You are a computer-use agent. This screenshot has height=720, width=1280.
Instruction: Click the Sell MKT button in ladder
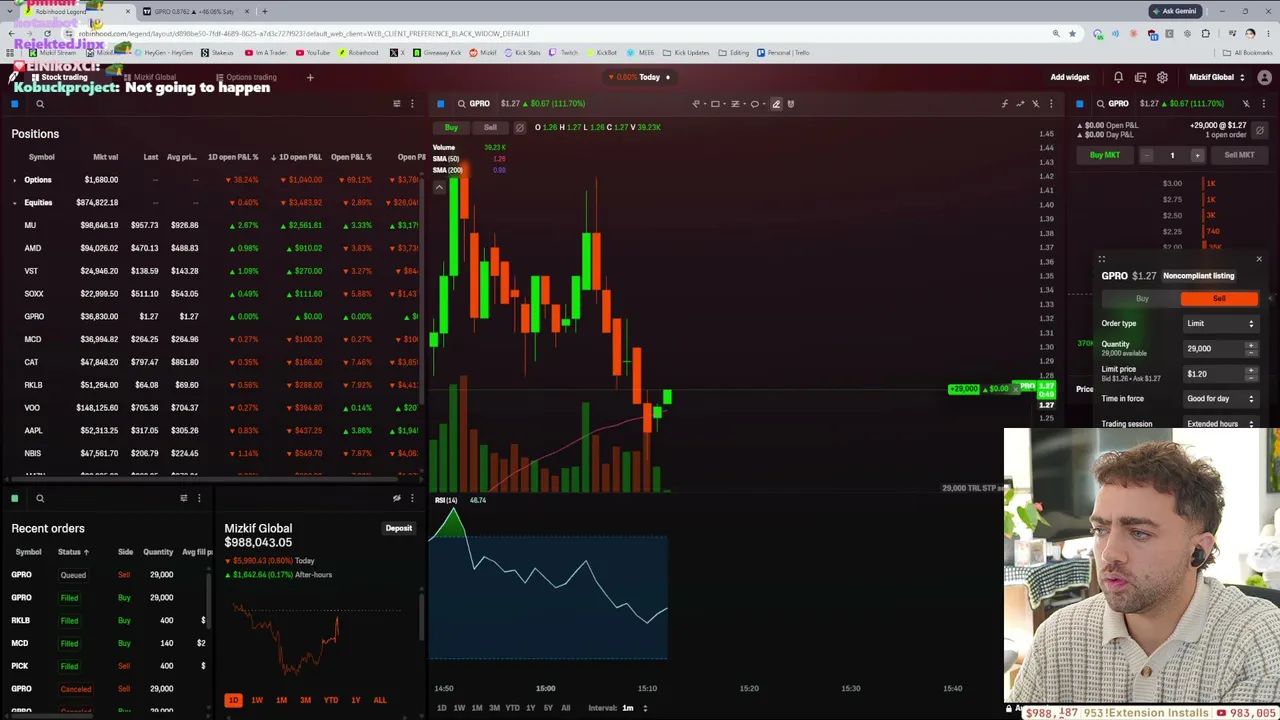tap(1239, 155)
